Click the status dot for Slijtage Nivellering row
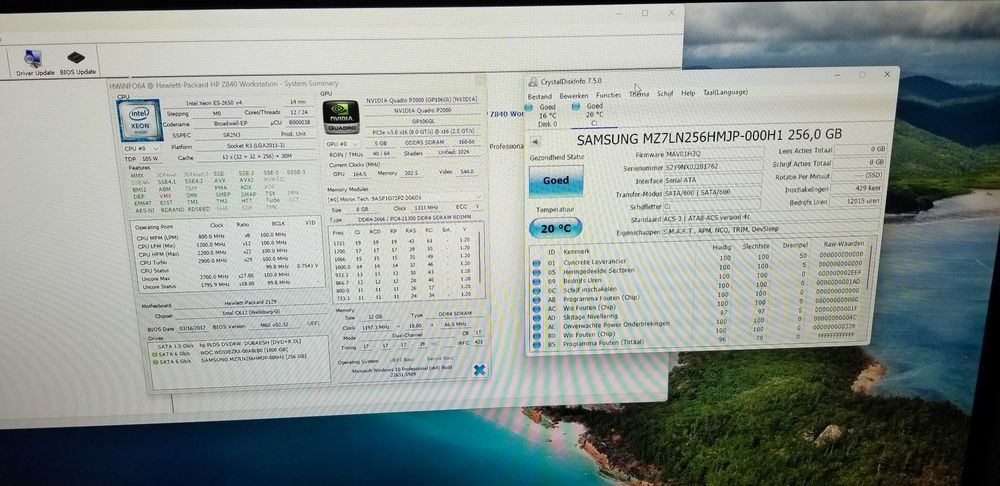The image size is (1000, 486). click(x=536, y=318)
